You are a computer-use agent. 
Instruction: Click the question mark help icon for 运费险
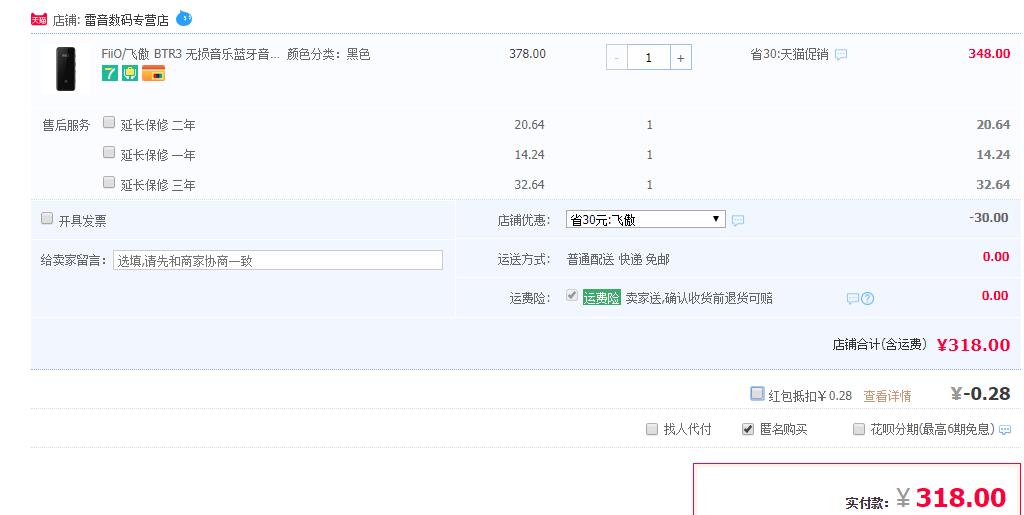click(x=867, y=298)
